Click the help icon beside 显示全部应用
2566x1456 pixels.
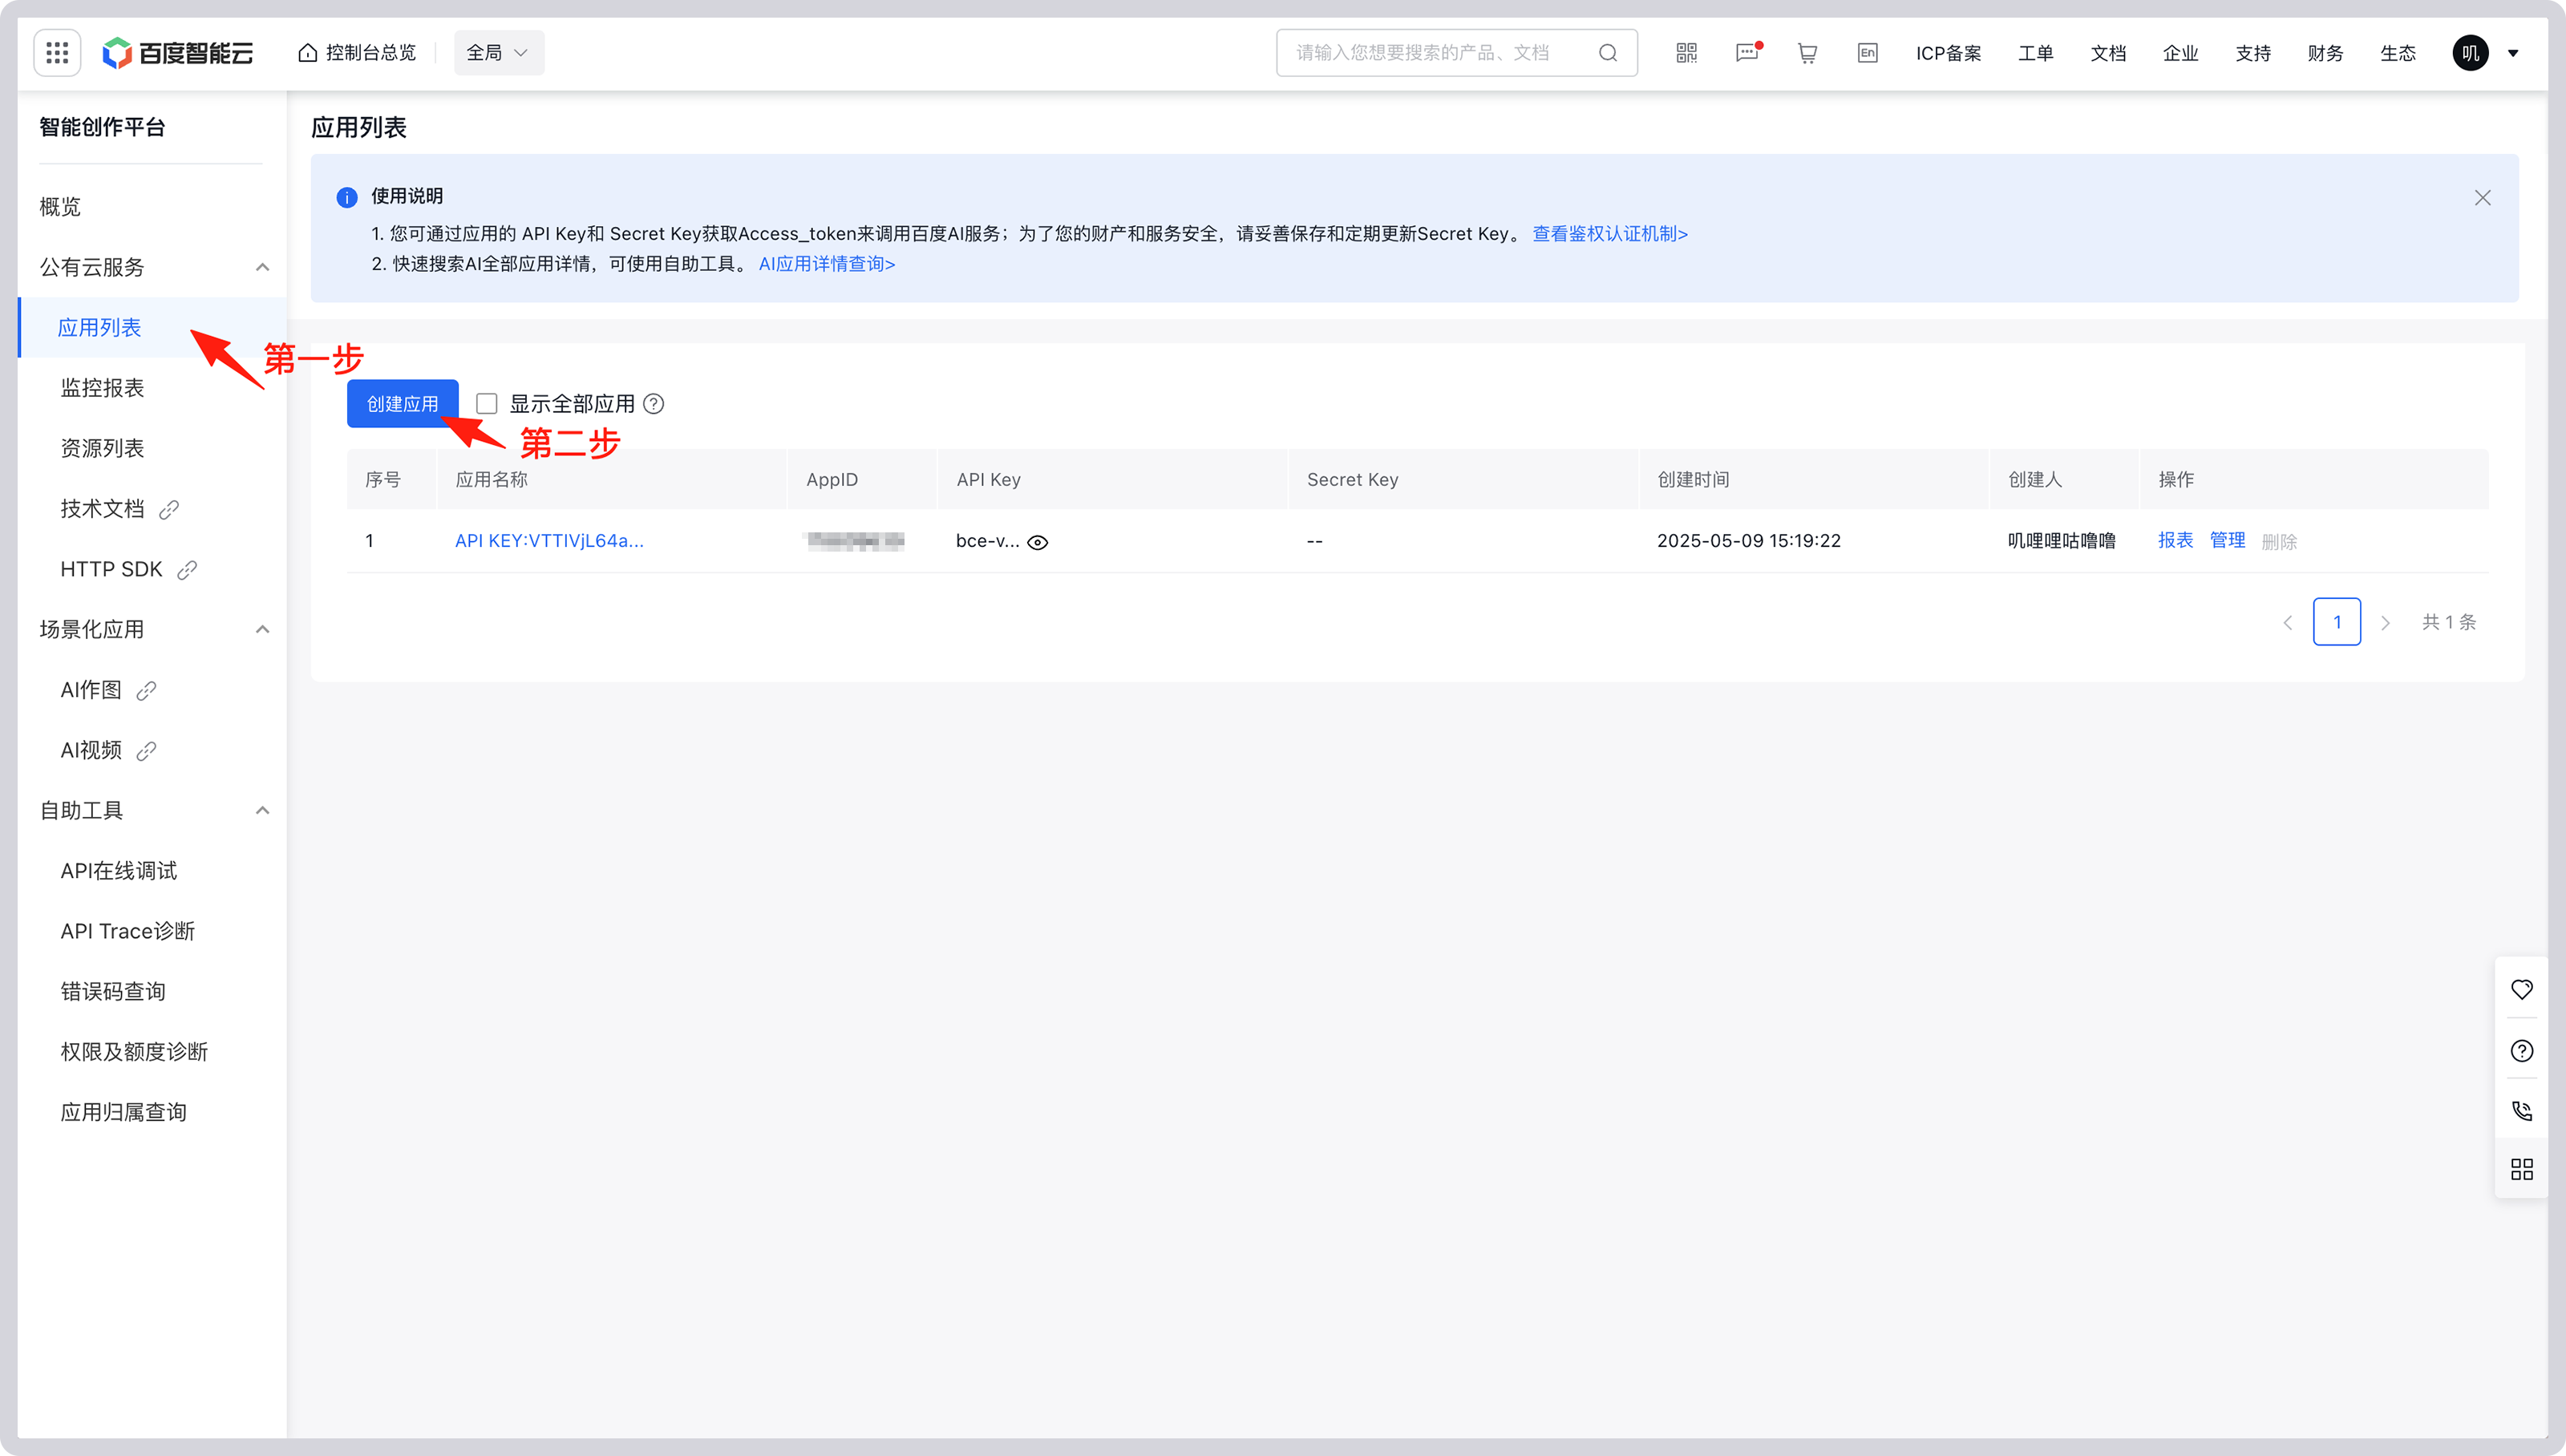pyautogui.click(x=654, y=404)
